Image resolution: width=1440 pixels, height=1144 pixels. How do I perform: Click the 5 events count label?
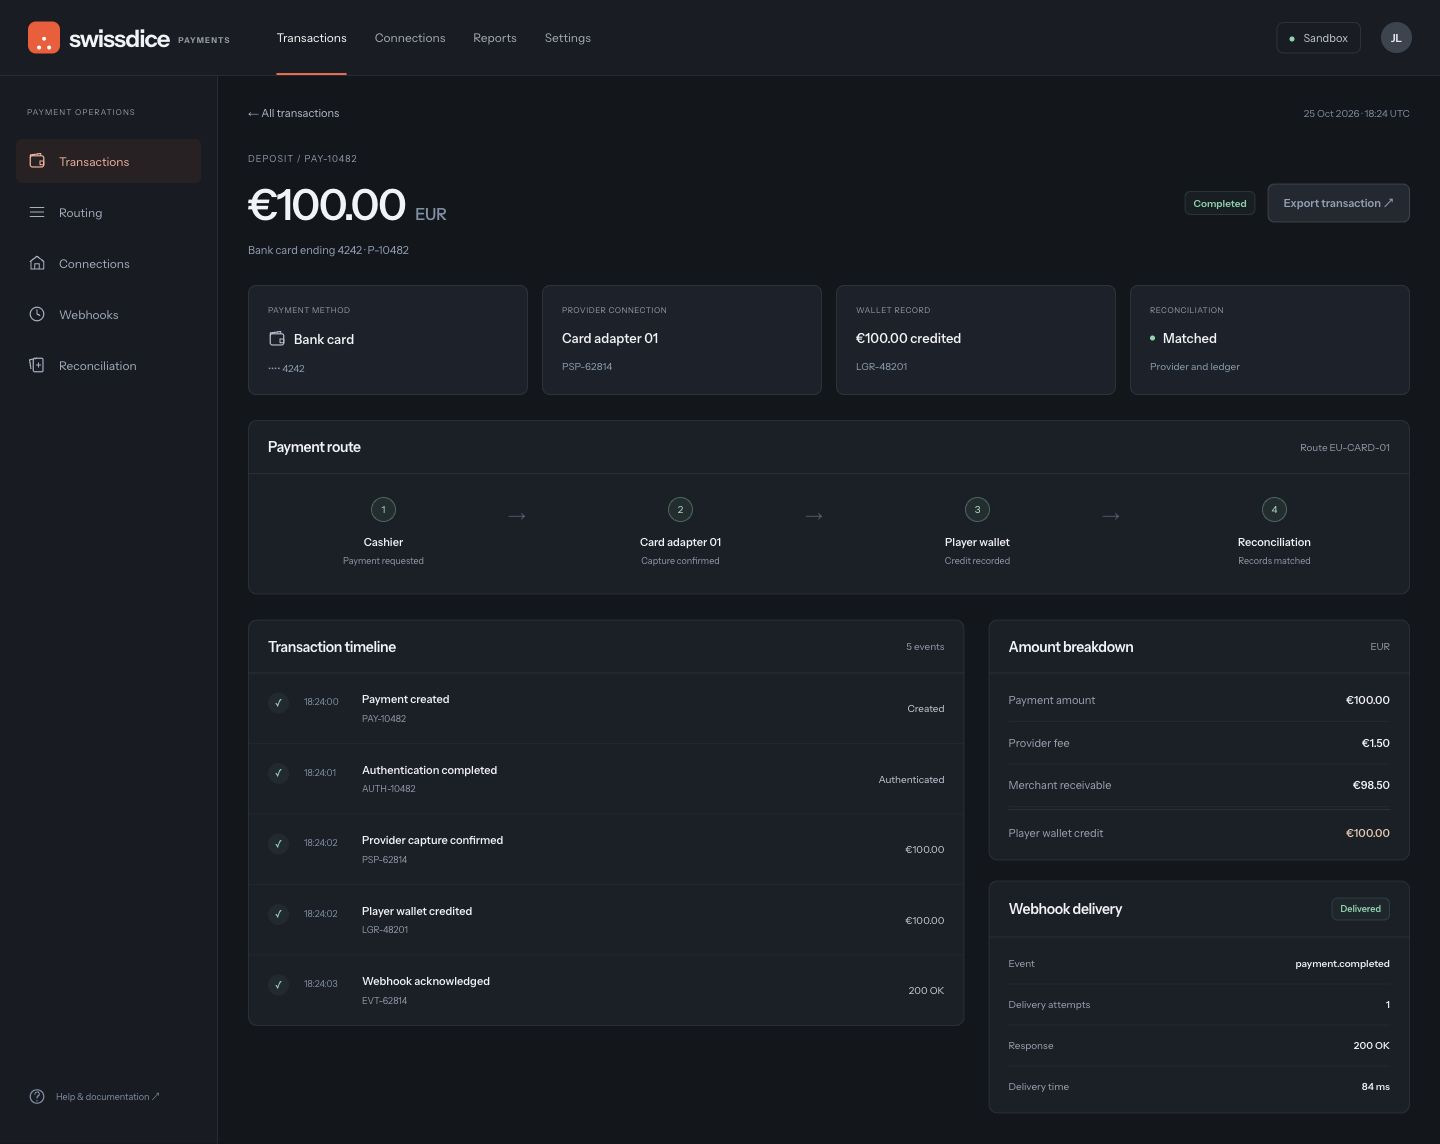click(925, 647)
